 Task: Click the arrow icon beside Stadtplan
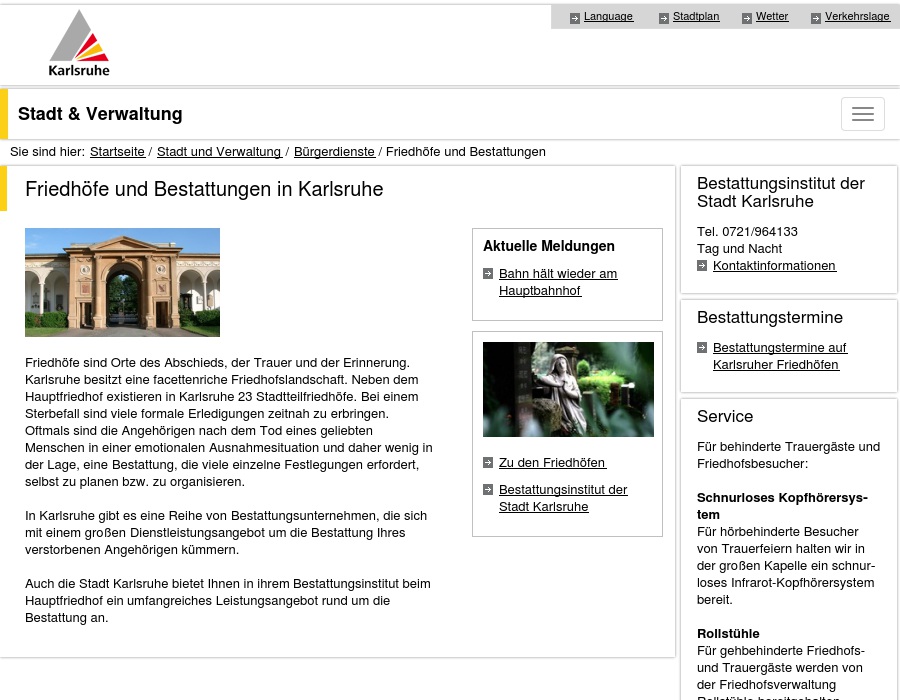[x=664, y=18]
